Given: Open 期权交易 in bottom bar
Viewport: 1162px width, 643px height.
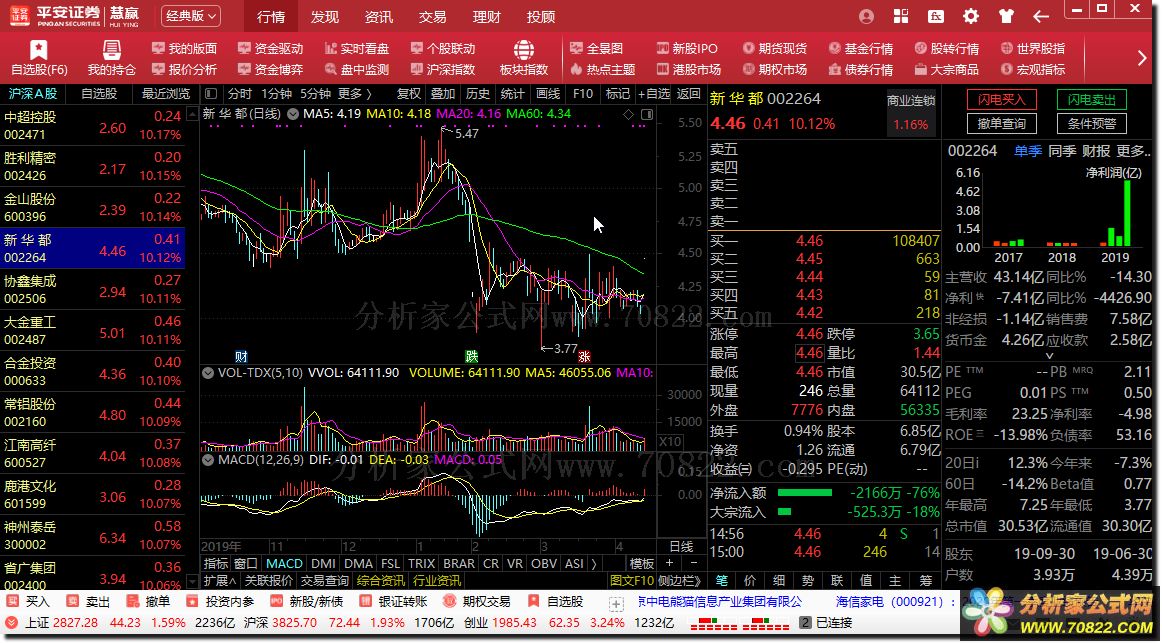Looking at the screenshot, I should [477, 602].
